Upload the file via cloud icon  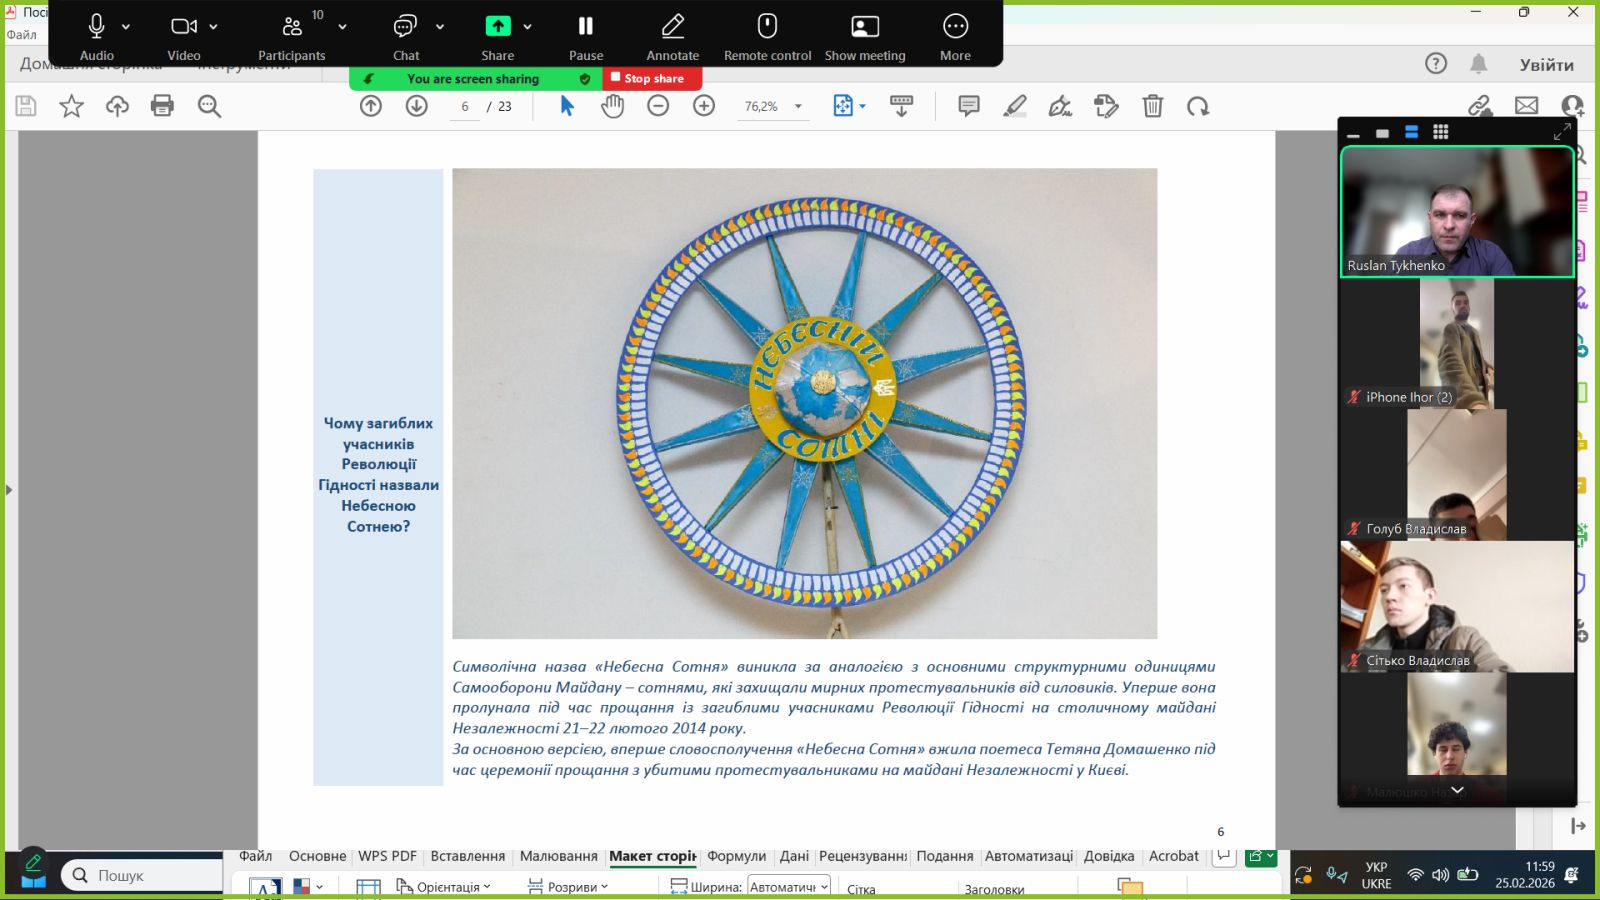[117, 106]
